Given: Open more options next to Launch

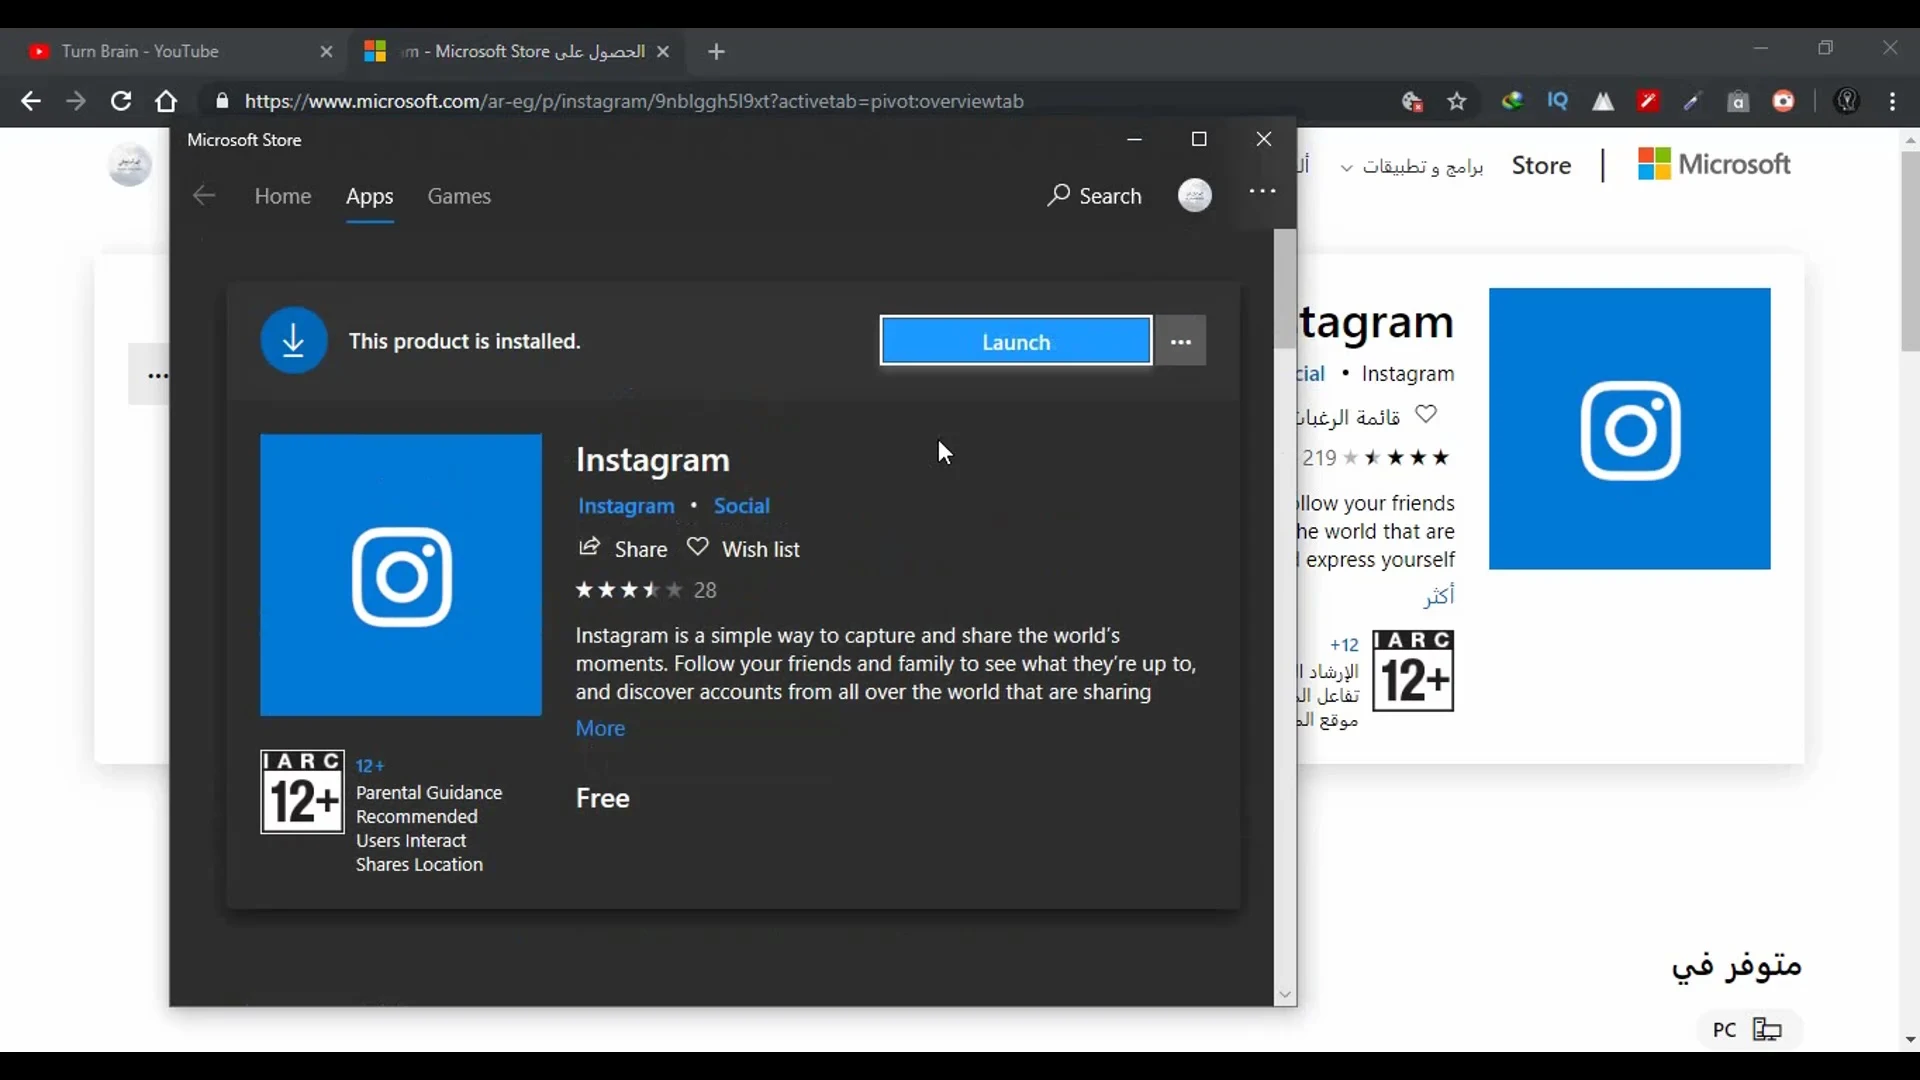Looking at the screenshot, I should point(1181,342).
